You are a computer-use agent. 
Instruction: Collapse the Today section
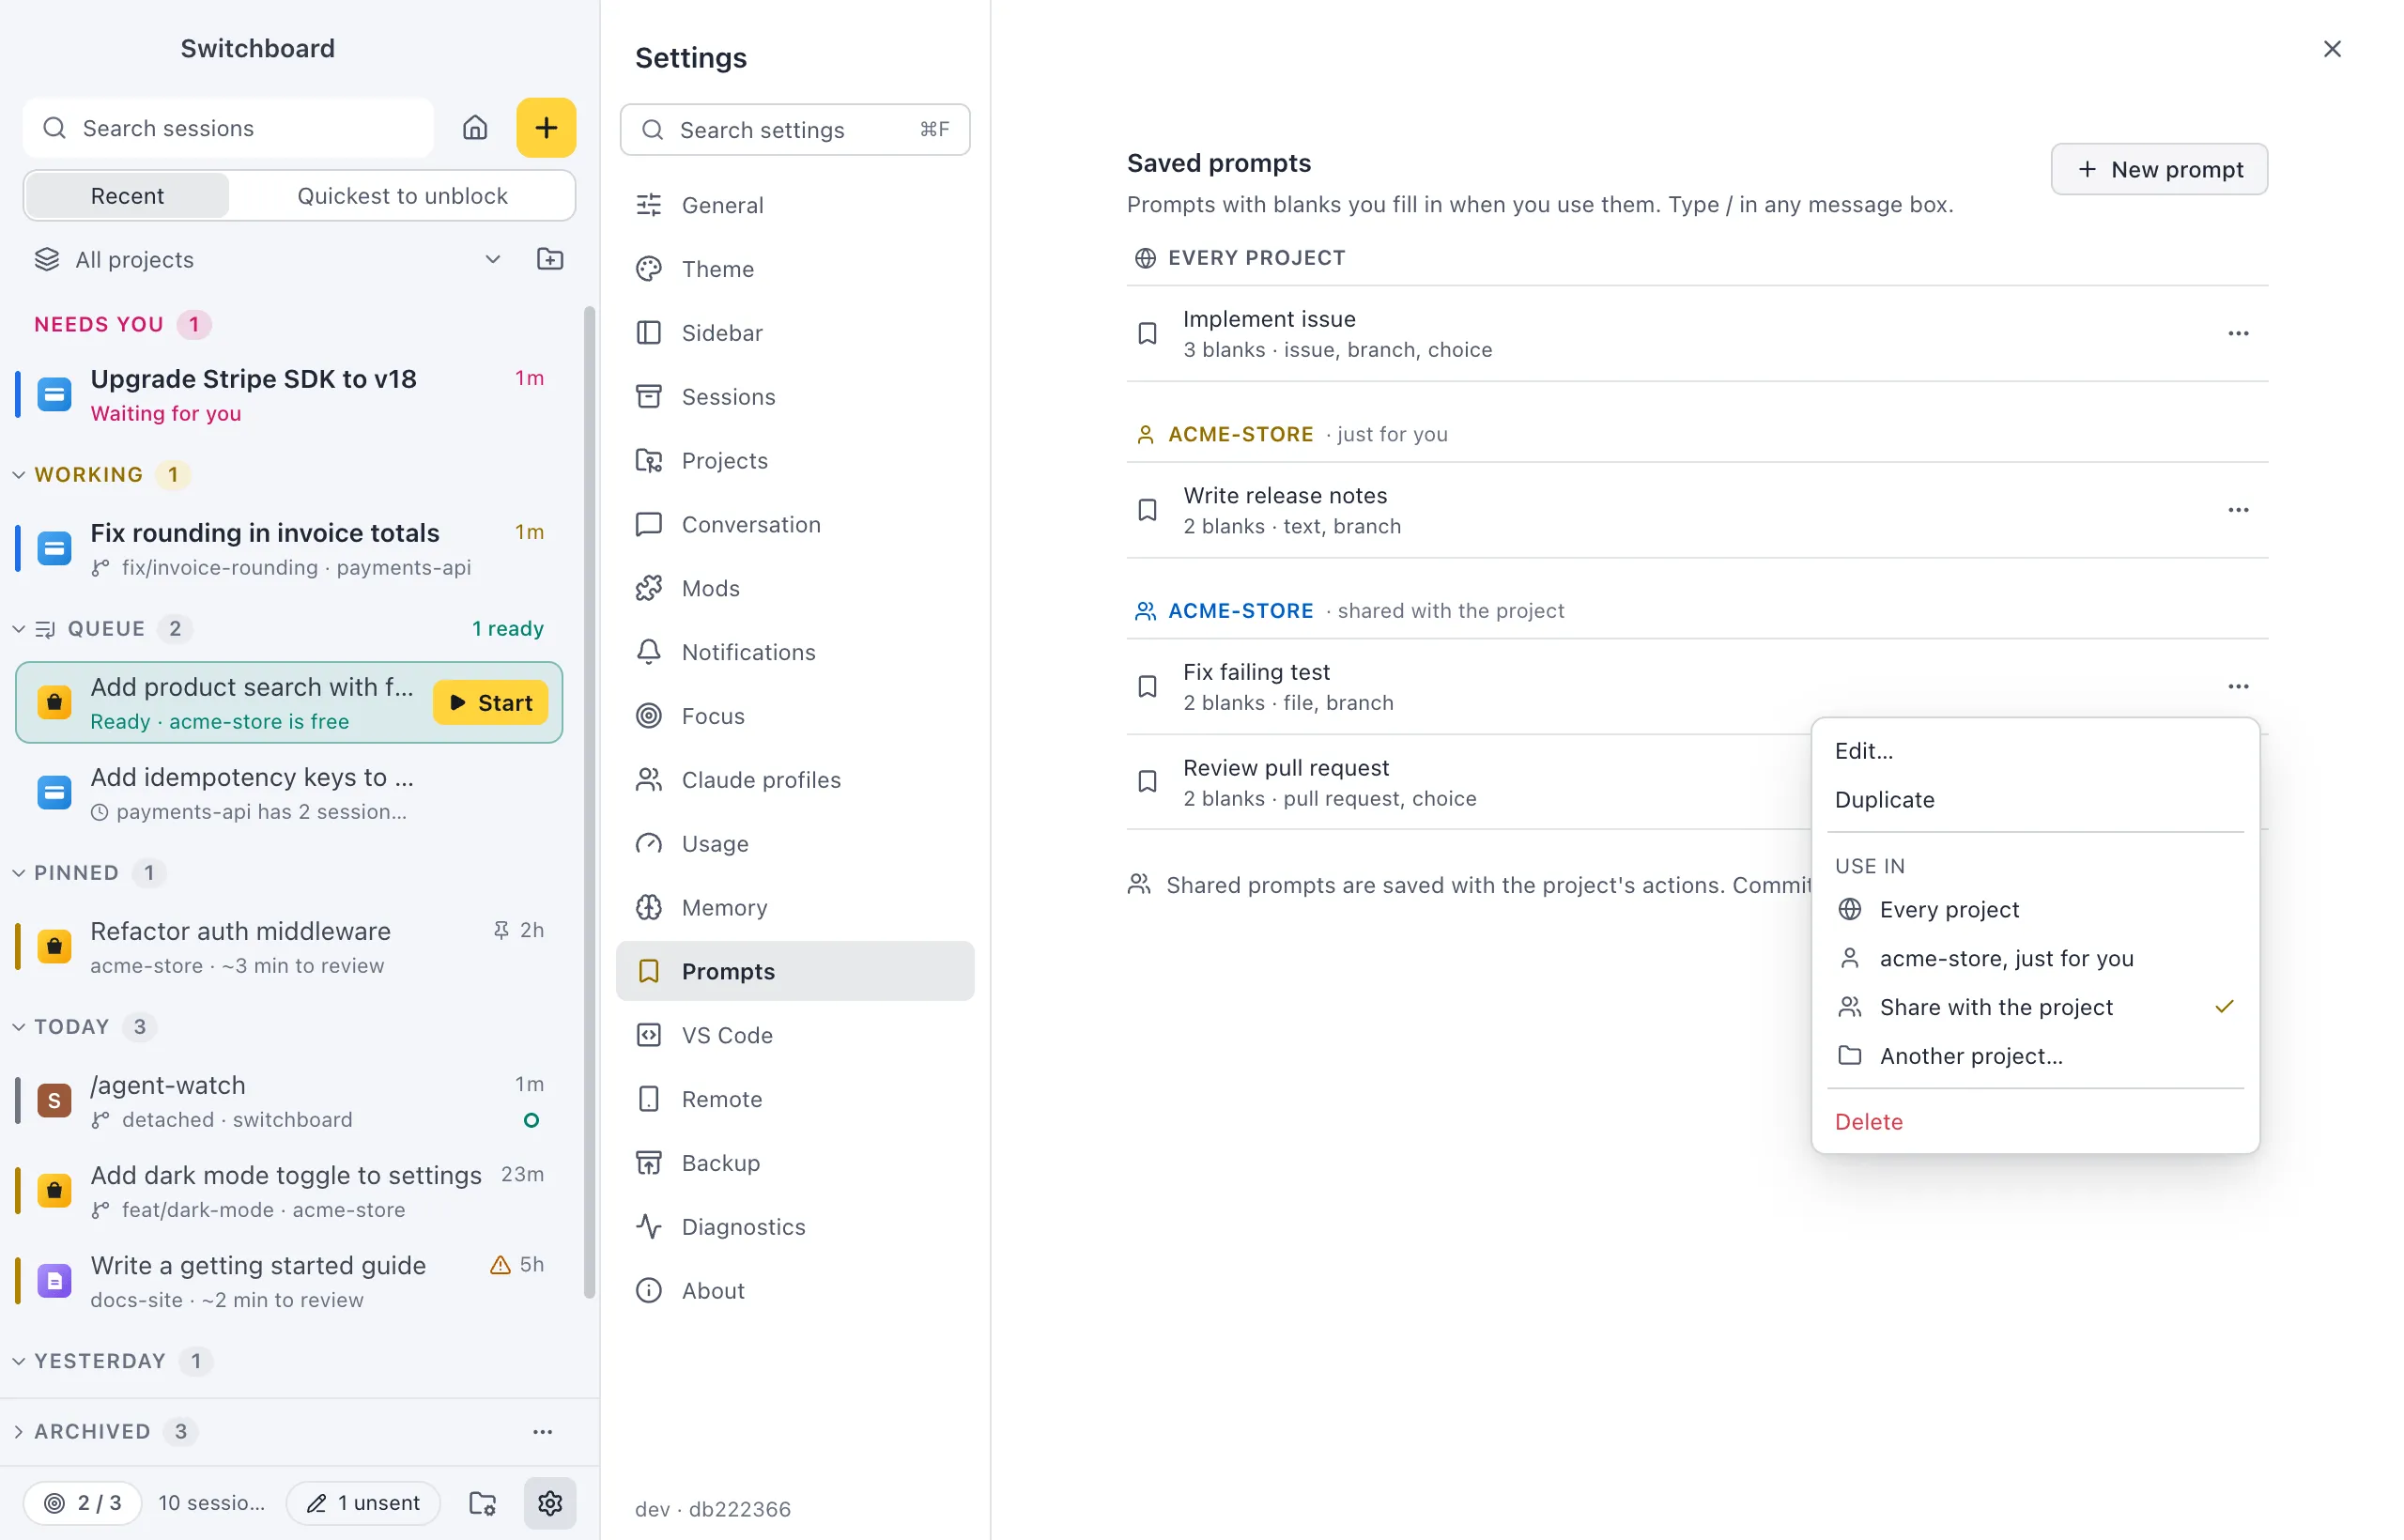pyautogui.click(x=19, y=1027)
